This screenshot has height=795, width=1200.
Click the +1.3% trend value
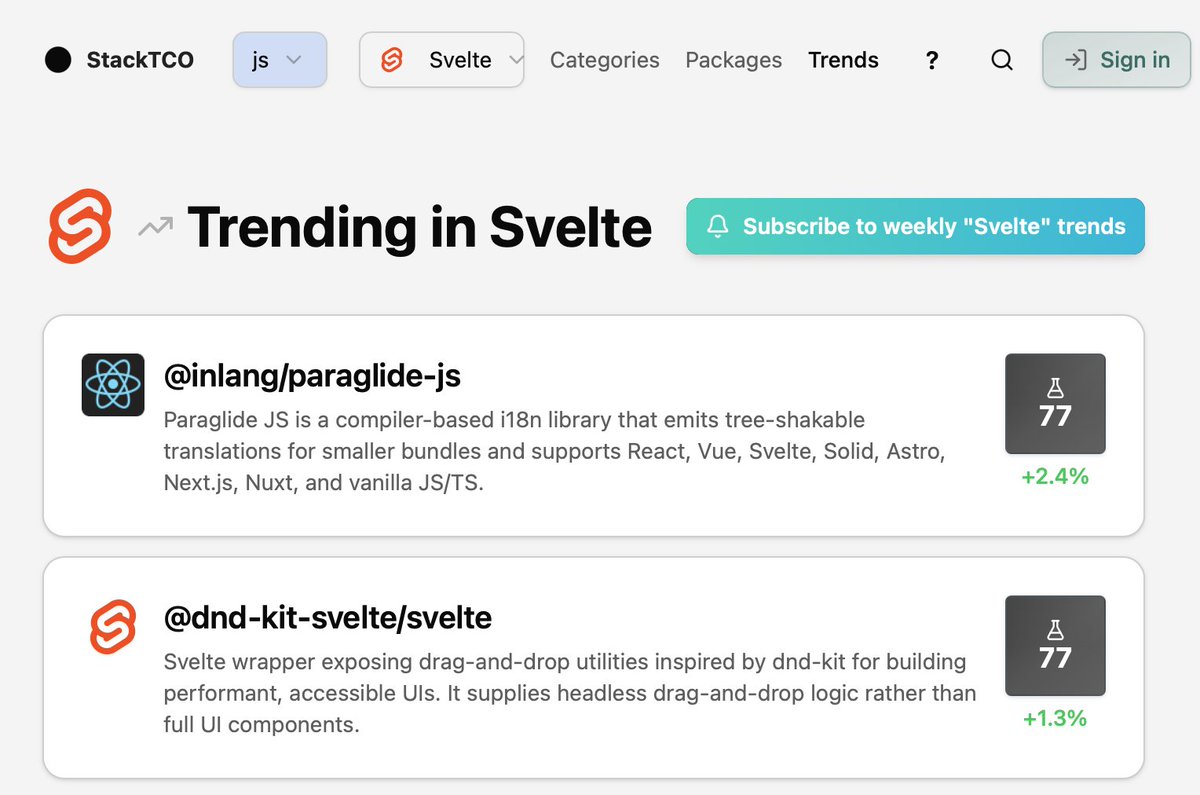[1055, 719]
